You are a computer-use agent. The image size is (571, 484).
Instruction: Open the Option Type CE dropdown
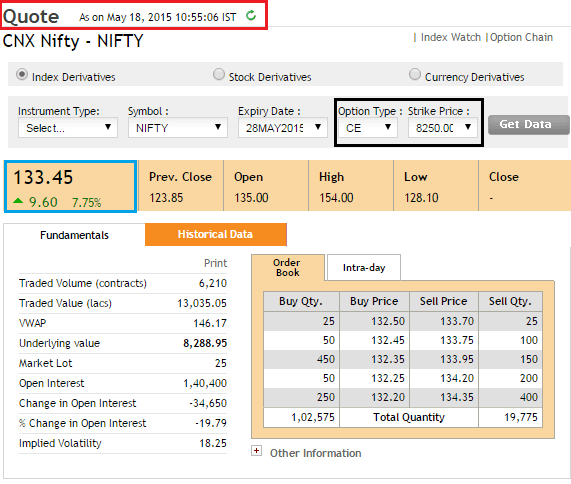point(368,128)
